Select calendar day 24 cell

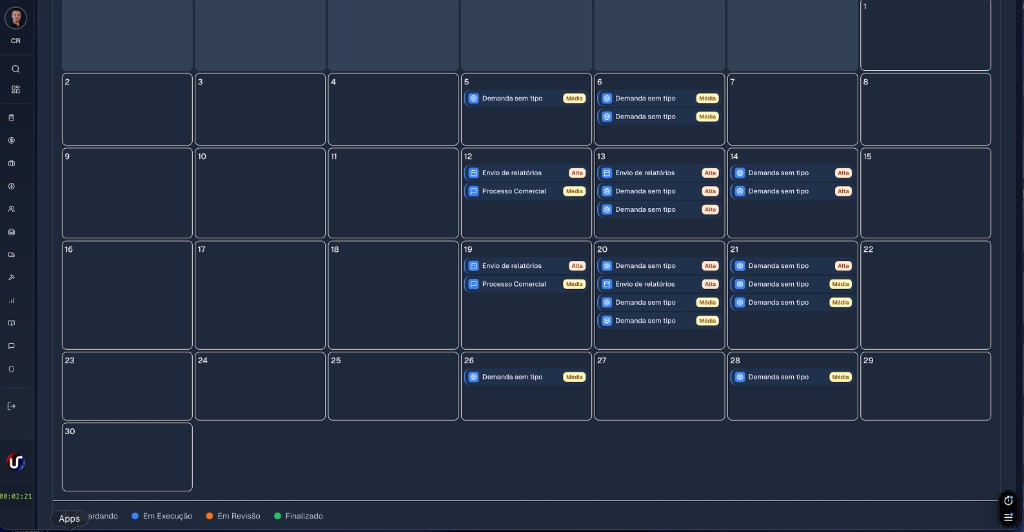[x=260, y=386]
